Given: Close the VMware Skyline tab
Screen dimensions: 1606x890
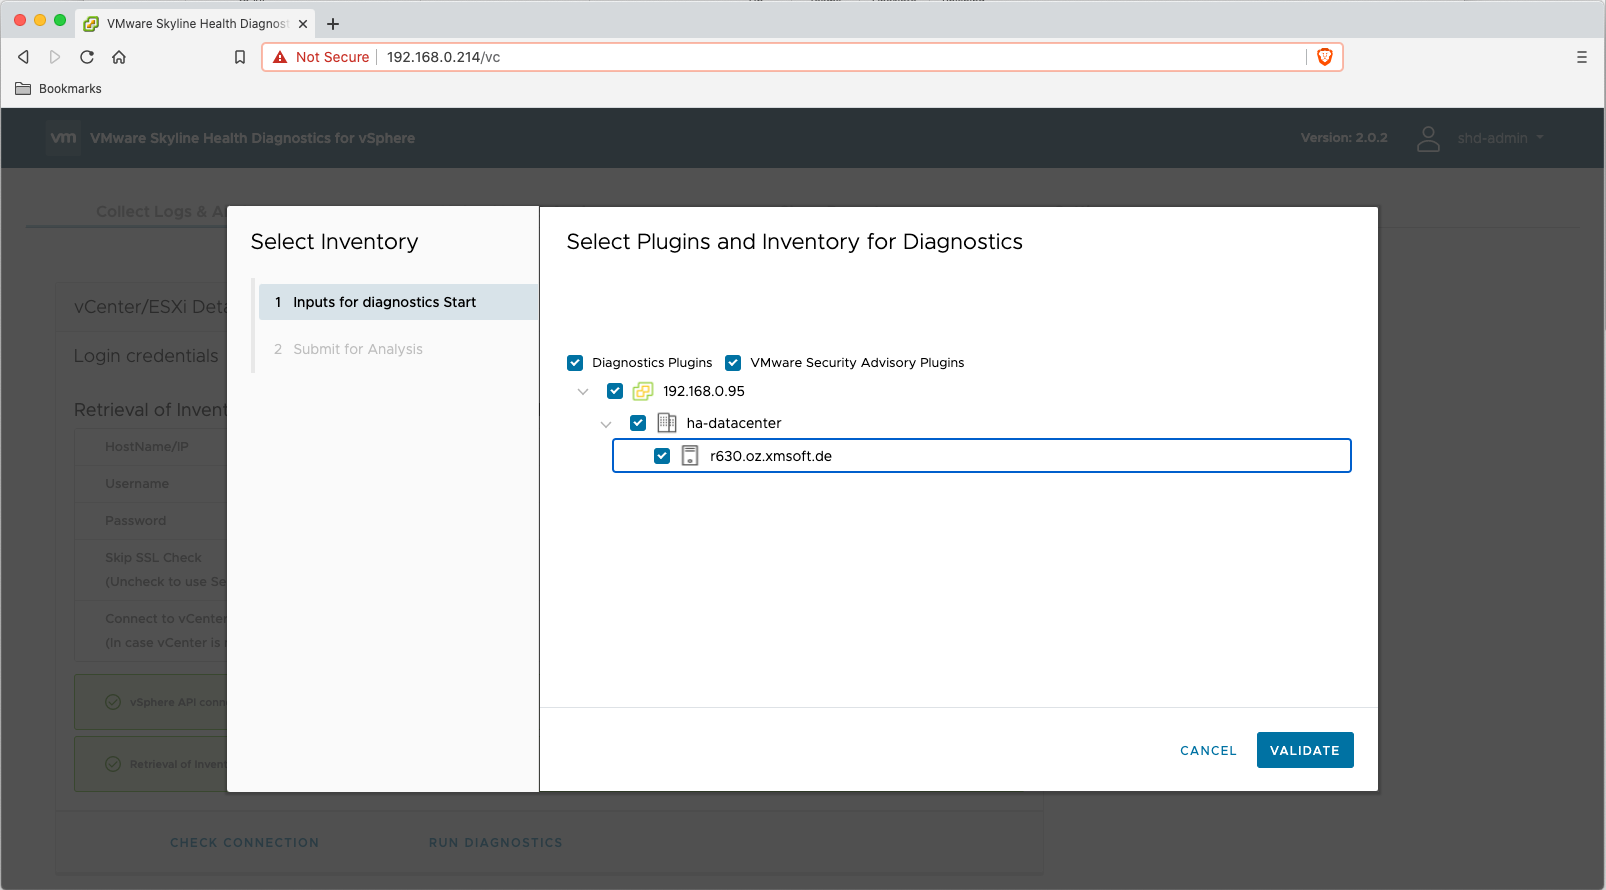Looking at the screenshot, I should (303, 24).
